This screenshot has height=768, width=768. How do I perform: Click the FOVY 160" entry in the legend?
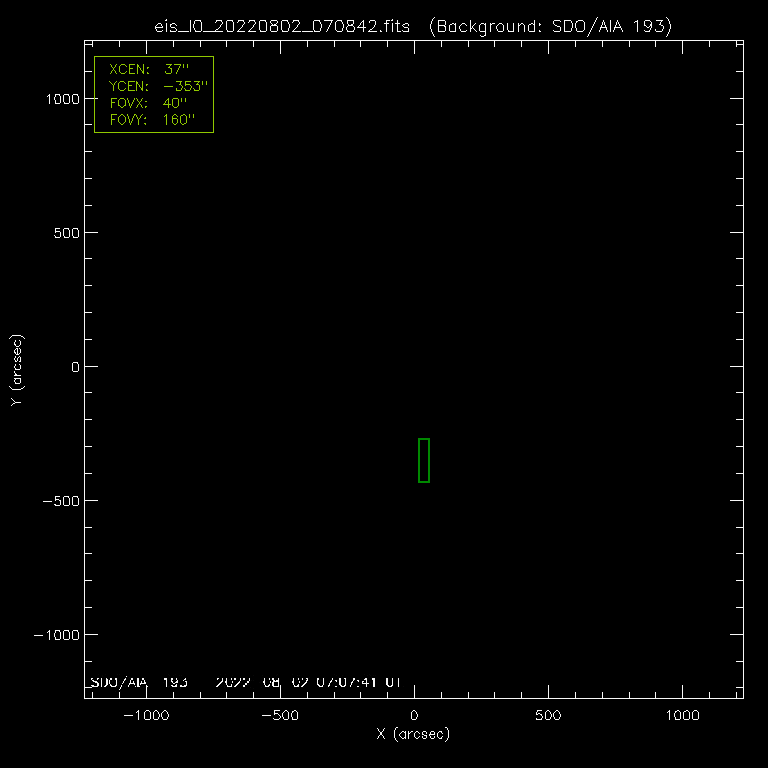point(150,120)
